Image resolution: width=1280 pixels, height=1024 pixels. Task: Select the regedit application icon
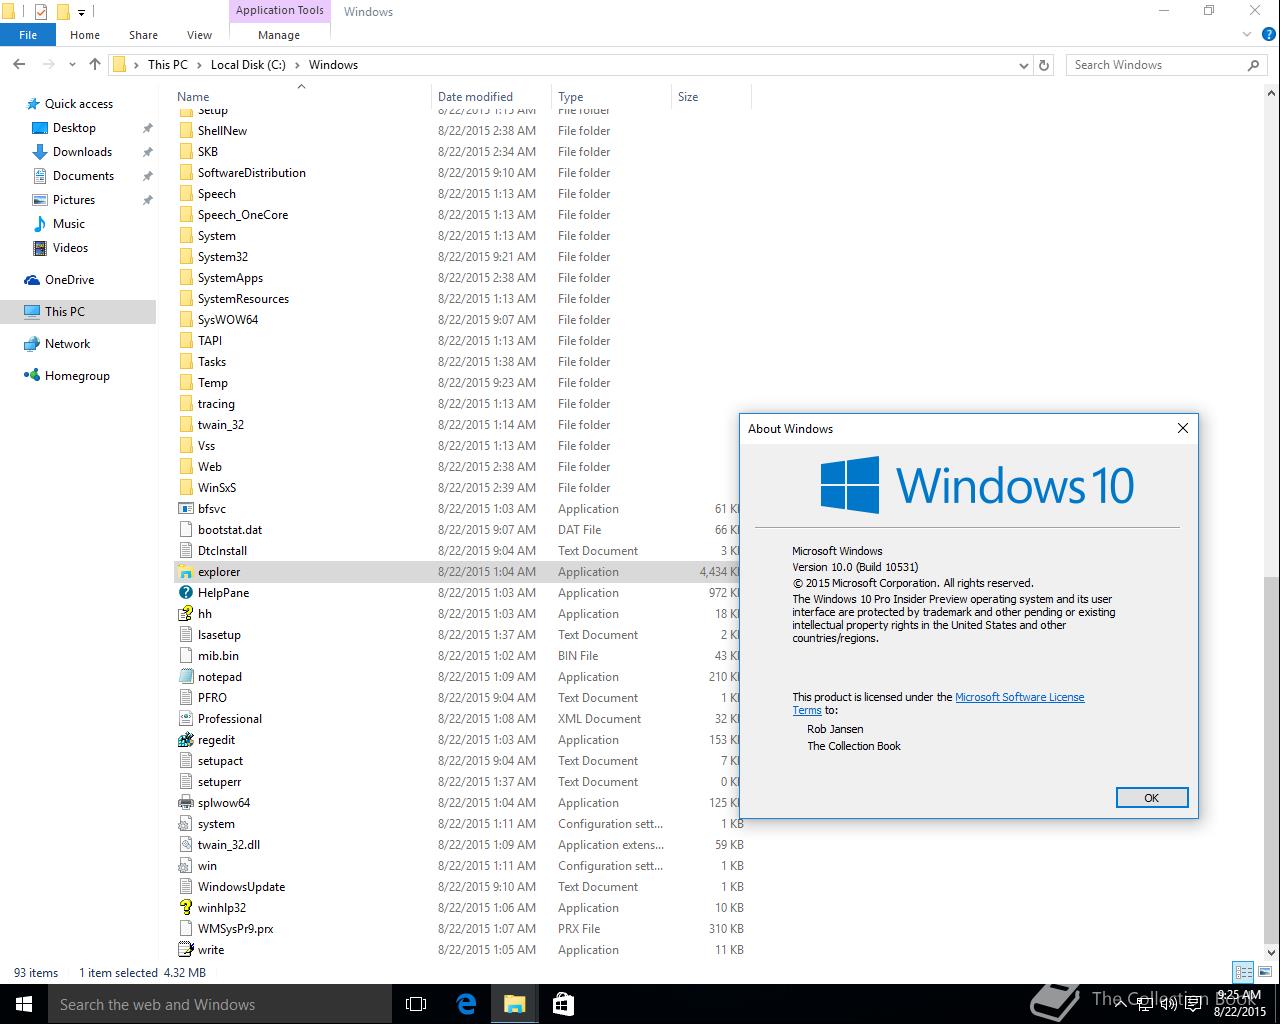[x=186, y=740]
